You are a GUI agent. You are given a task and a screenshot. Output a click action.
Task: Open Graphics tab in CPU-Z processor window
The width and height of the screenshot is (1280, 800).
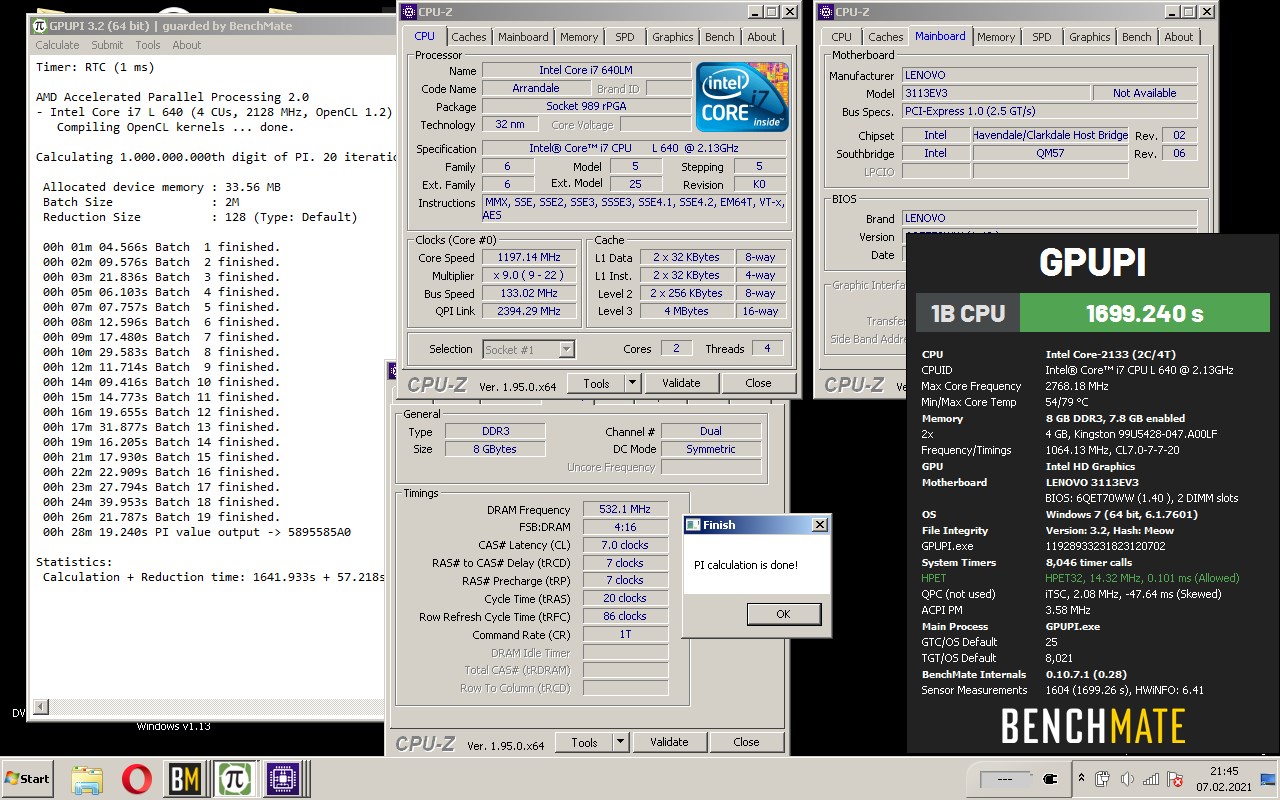pyautogui.click(x=673, y=37)
